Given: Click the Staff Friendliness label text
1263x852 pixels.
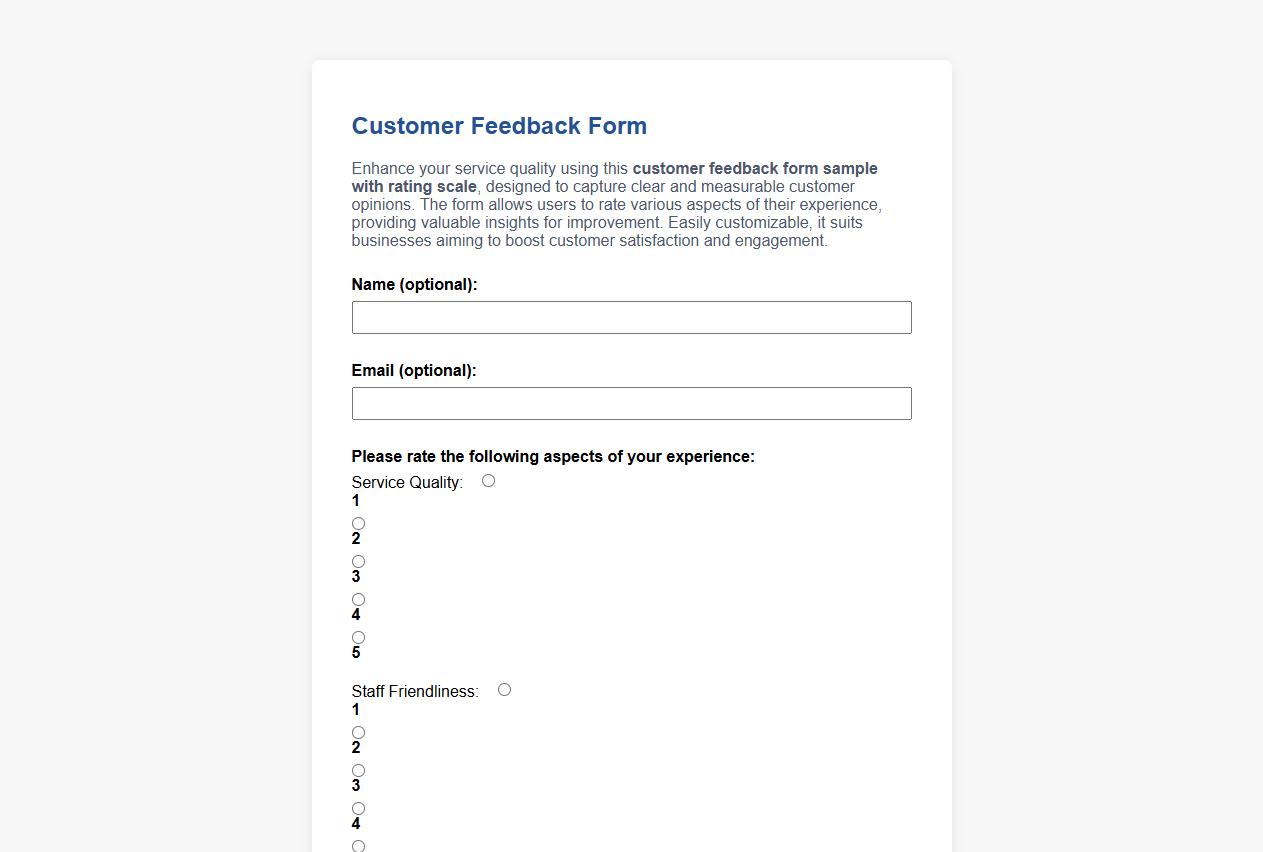Looking at the screenshot, I should point(414,691).
